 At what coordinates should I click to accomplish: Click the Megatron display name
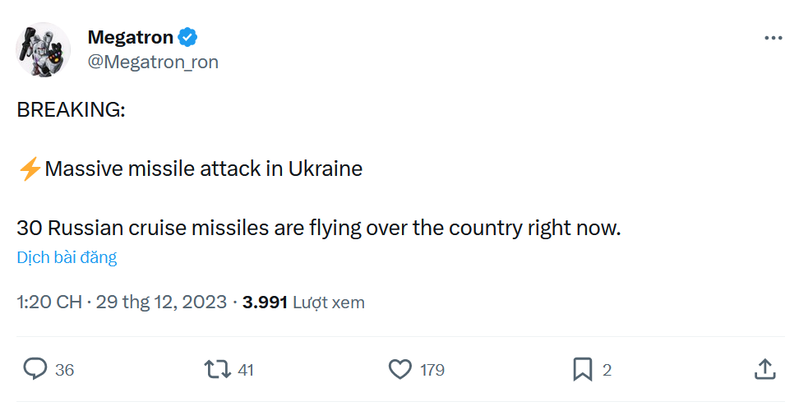[130, 38]
